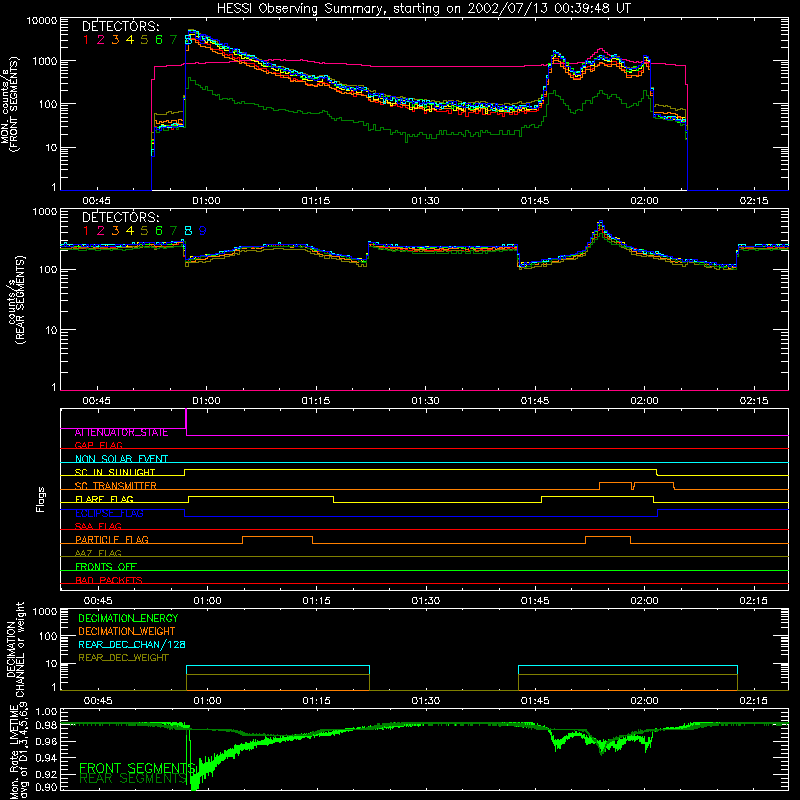Screen dimensions: 800x800
Task: Click 02:15 time tick under front segments plot
Action: (754, 201)
